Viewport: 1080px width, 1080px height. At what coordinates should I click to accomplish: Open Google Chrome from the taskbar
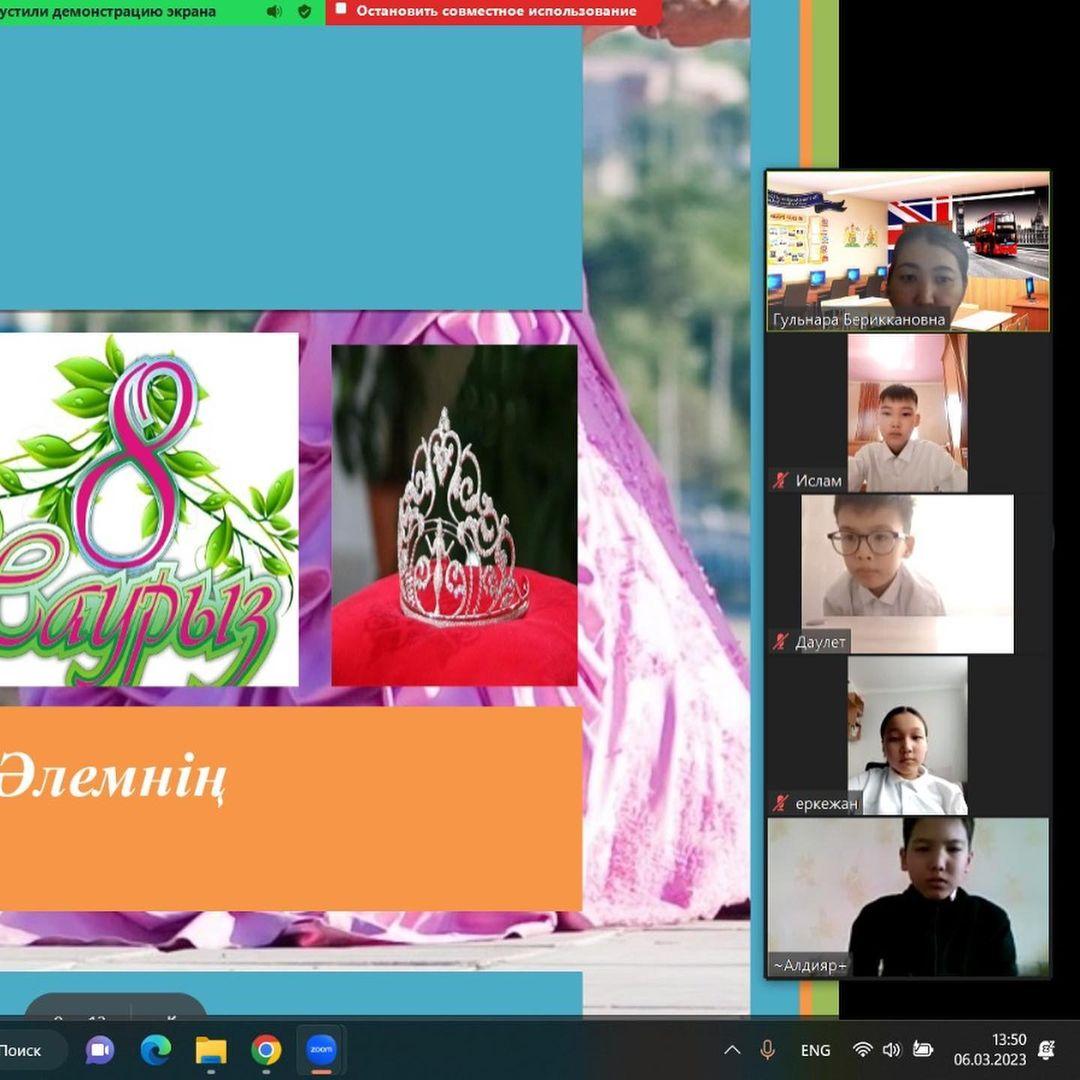[x=266, y=1050]
